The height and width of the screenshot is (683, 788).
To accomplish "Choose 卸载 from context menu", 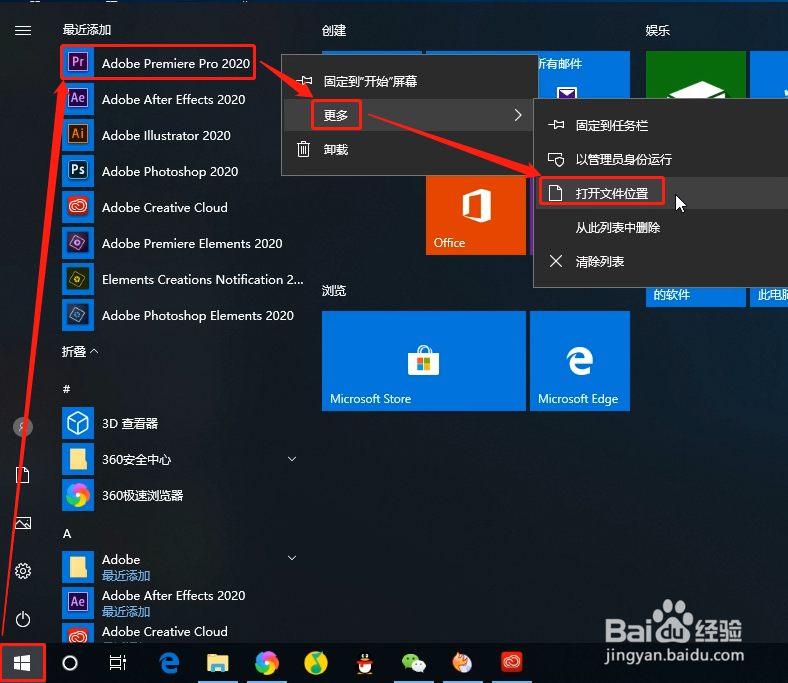I will click(408, 149).
